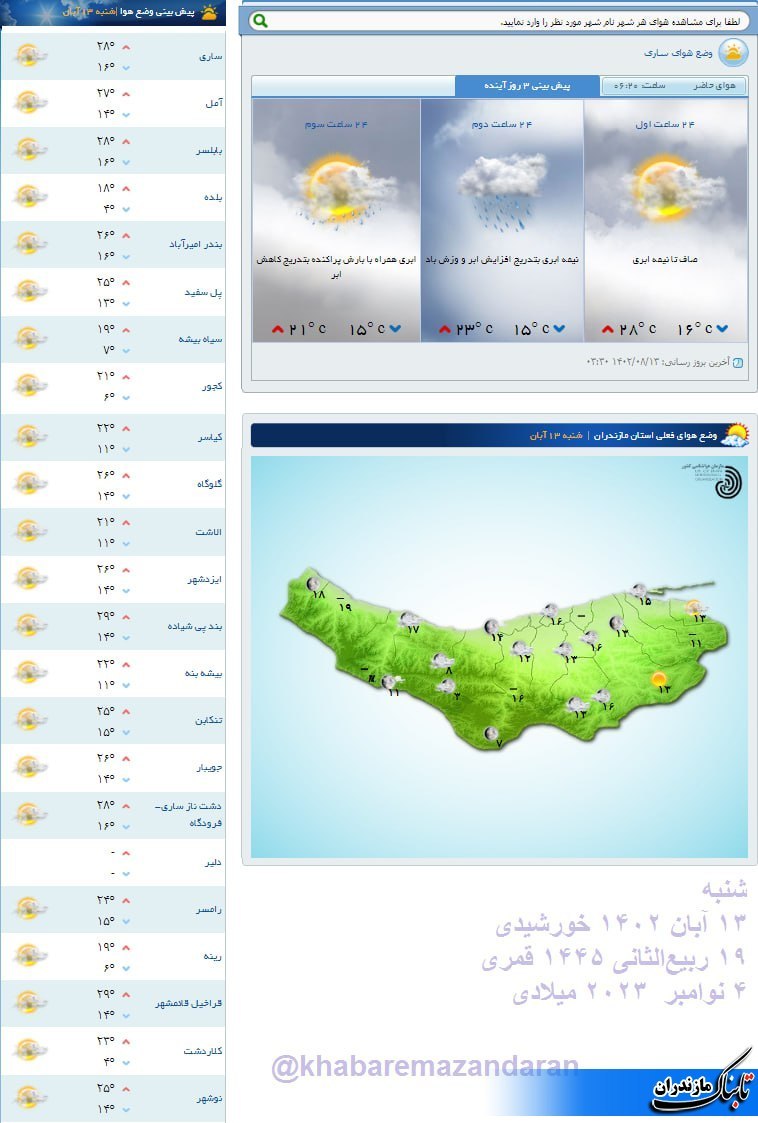Viewport: 758px width, 1123px height.
Task: Click the third 24 hours forecast card
Action: click(x=336, y=220)
